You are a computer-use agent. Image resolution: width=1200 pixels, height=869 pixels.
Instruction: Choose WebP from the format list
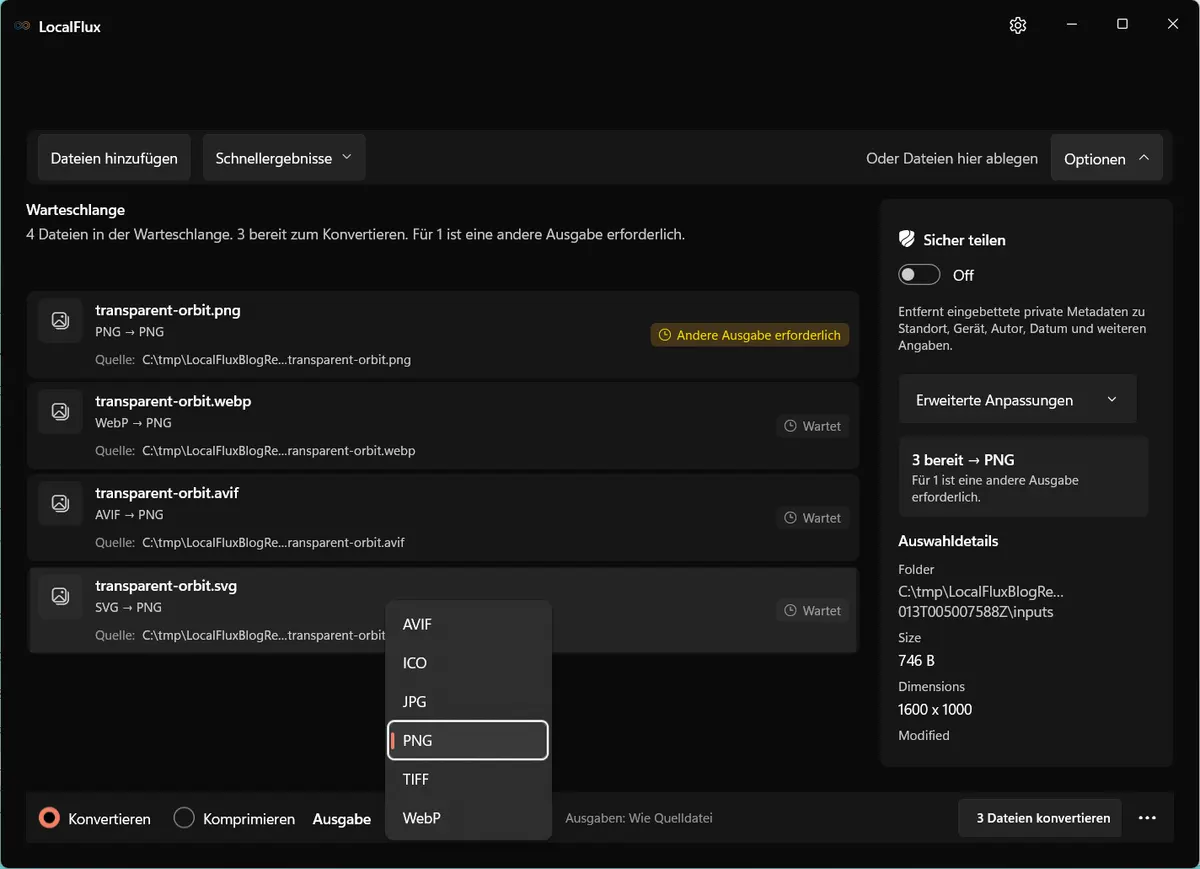point(468,818)
